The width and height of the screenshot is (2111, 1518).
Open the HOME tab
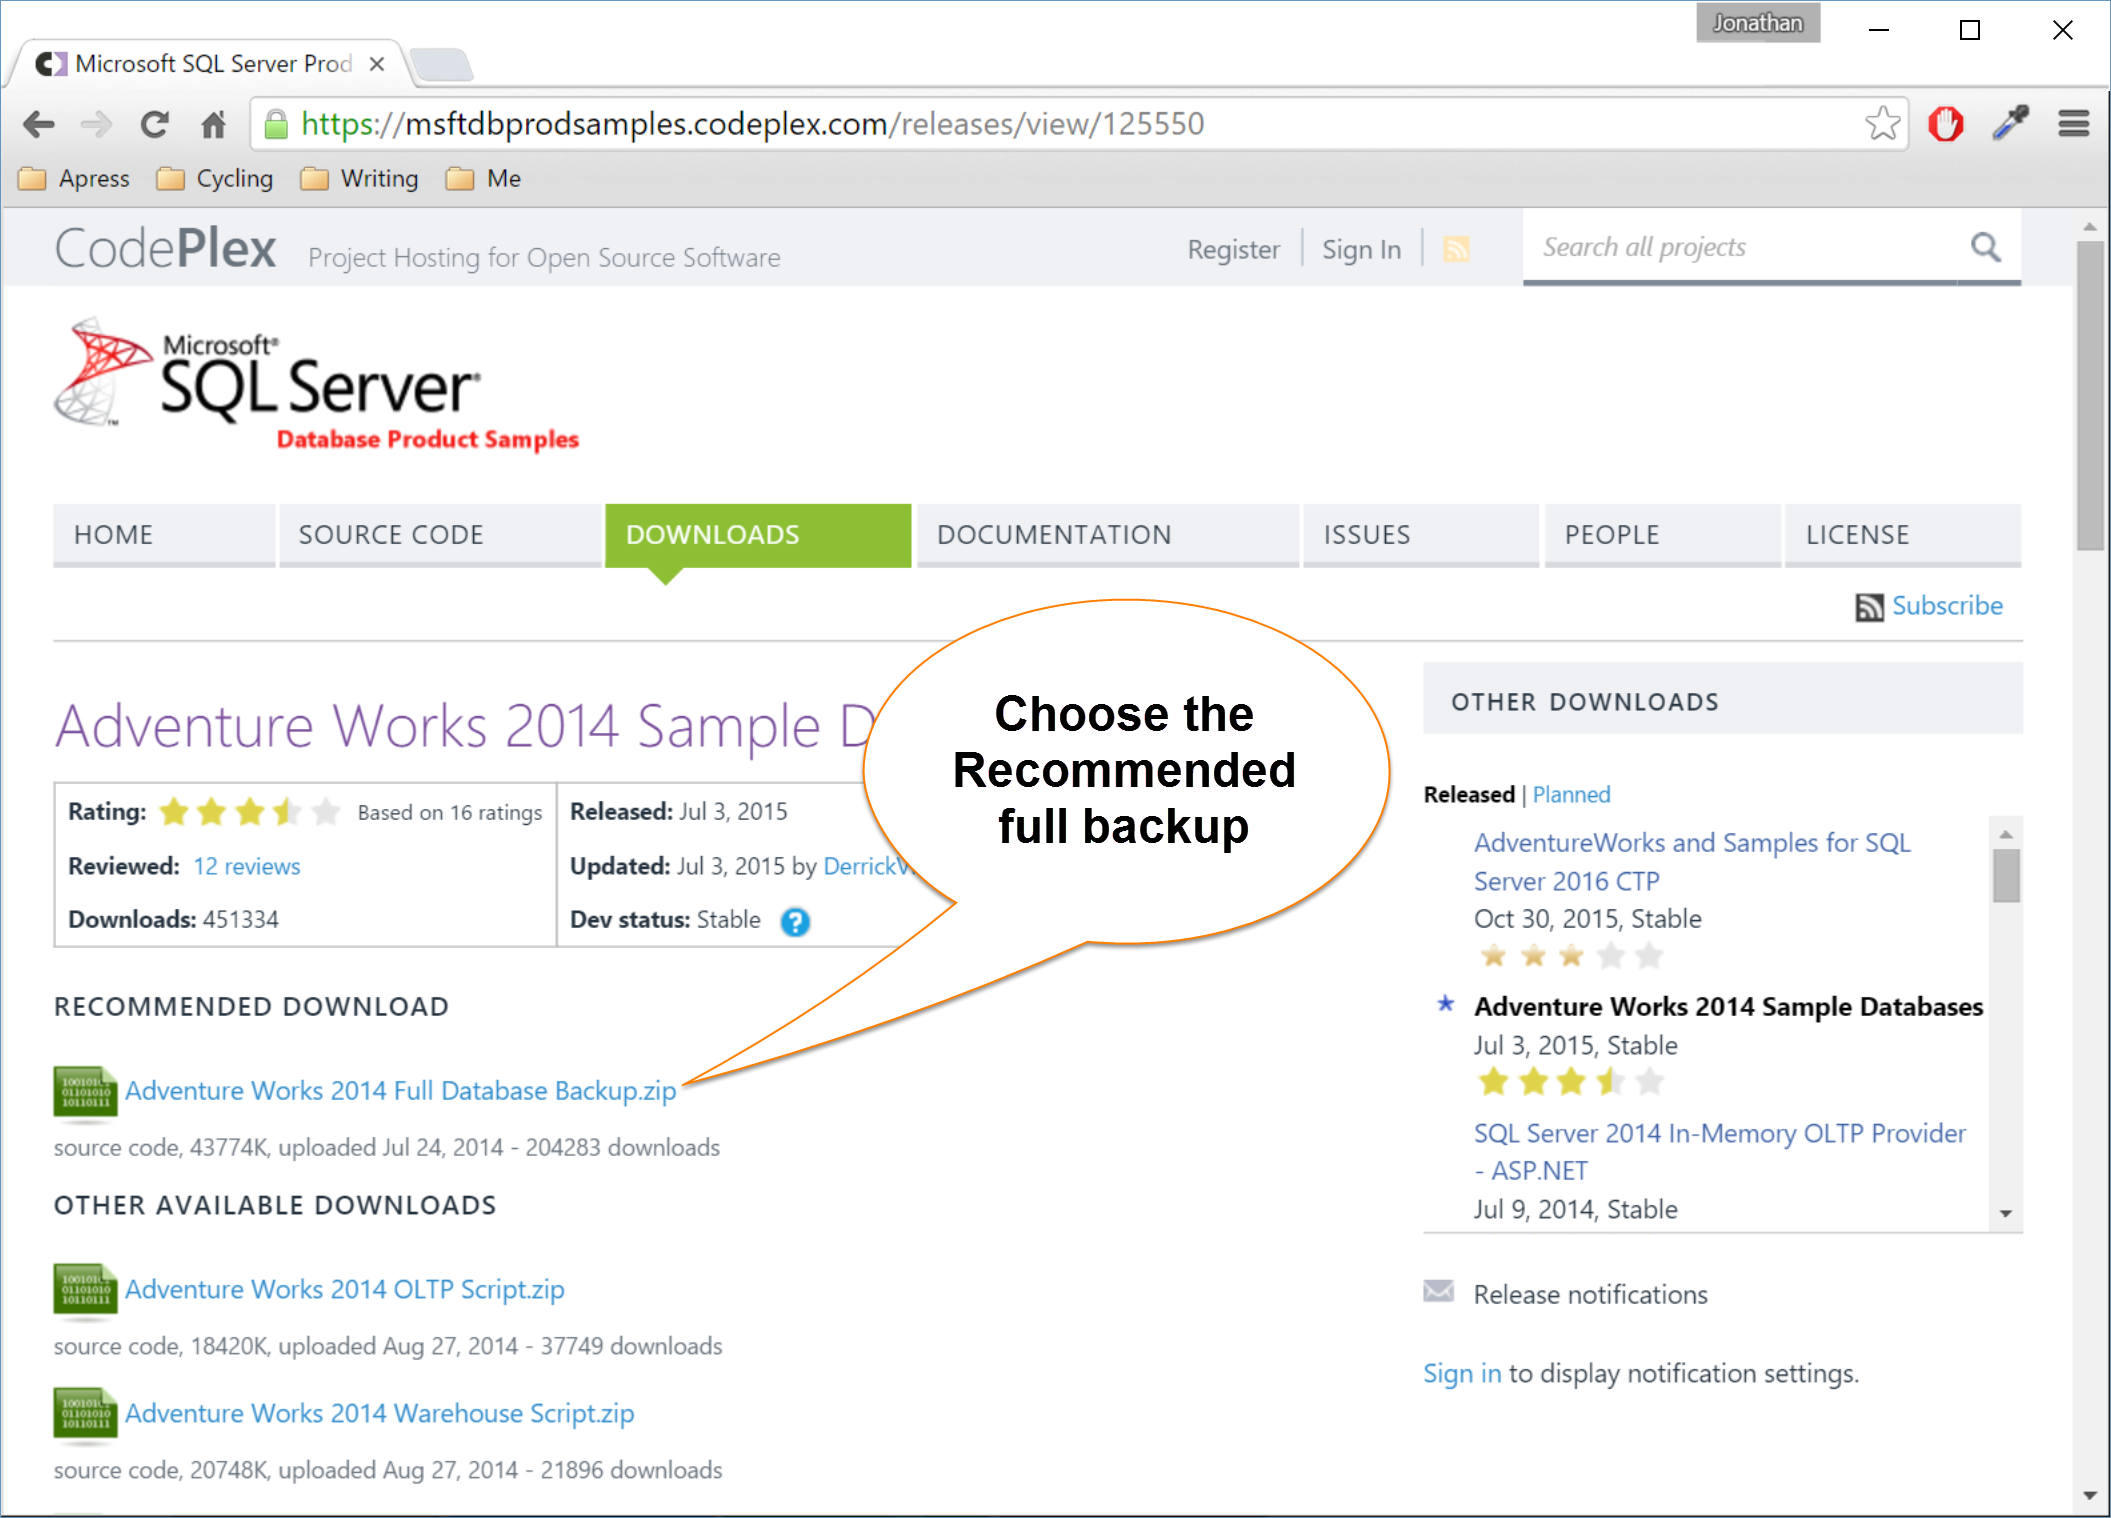click(x=164, y=535)
